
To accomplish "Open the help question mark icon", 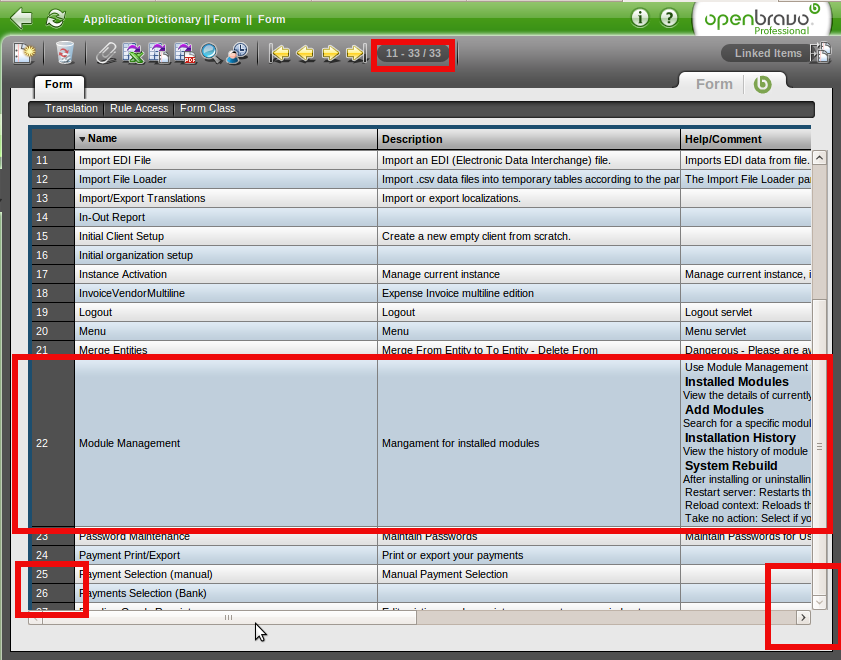I will pyautogui.click(x=669, y=18).
